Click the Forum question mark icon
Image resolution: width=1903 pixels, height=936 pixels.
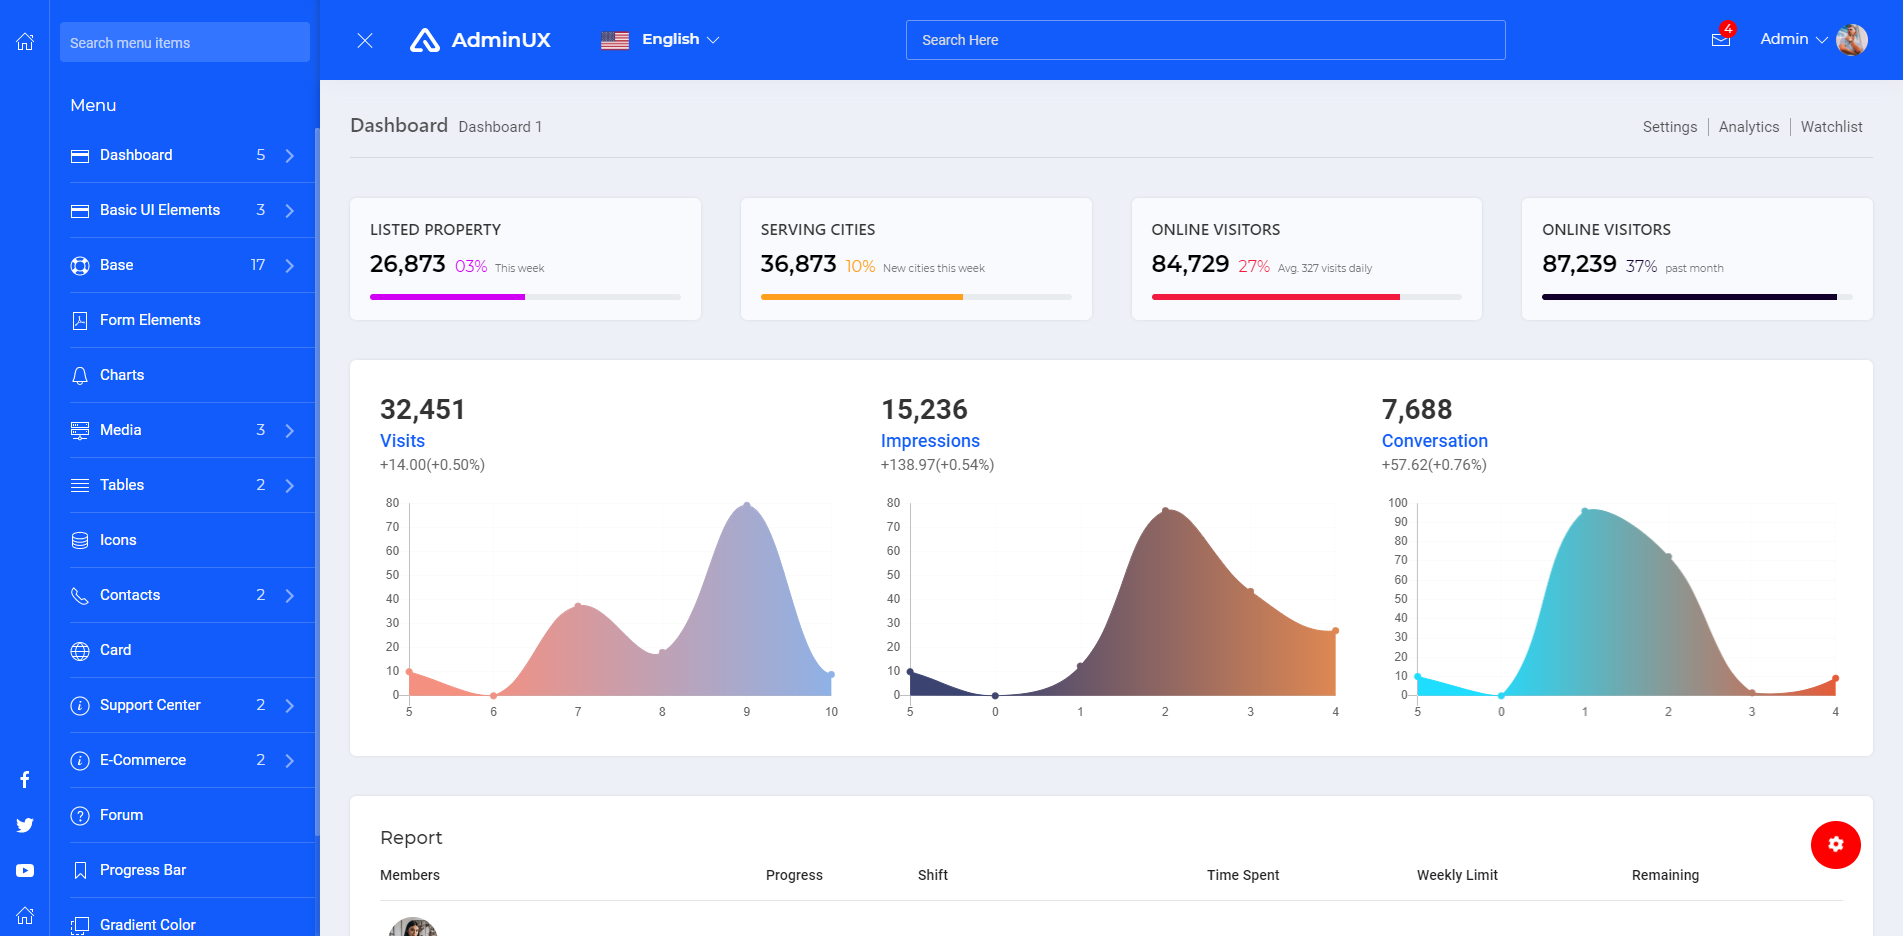pyautogui.click(x=80, y=816)
